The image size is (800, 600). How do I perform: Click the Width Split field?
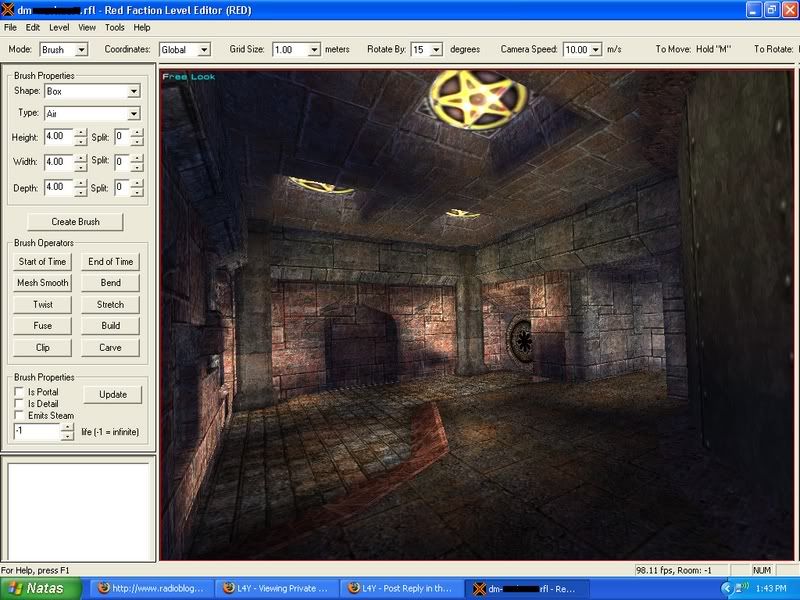pos(122,162)
